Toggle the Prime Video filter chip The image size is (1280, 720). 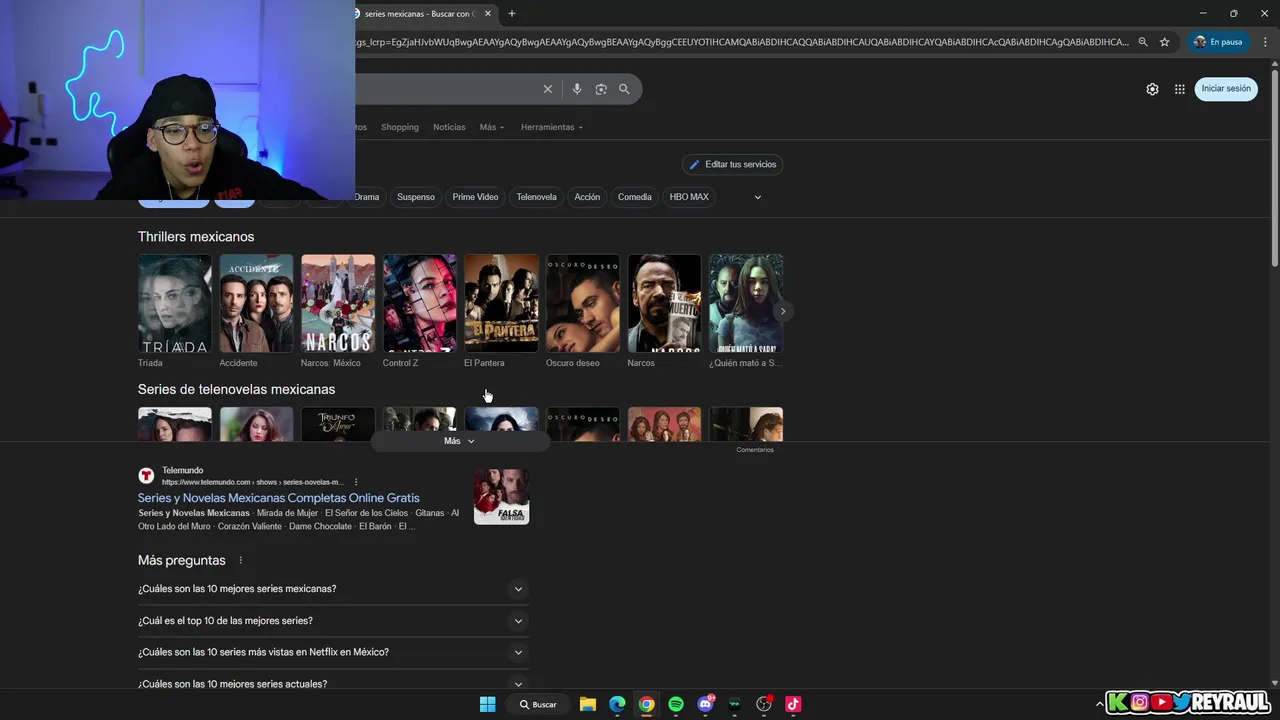[x=475, y=197]
